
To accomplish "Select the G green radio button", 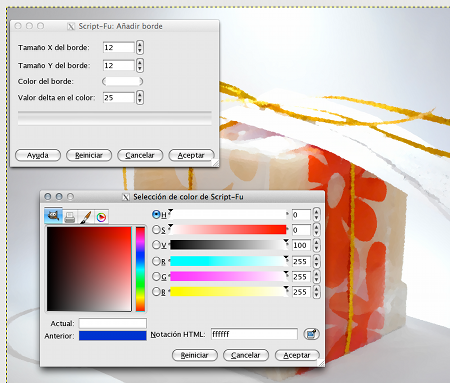I will click(x=156, y=276).
